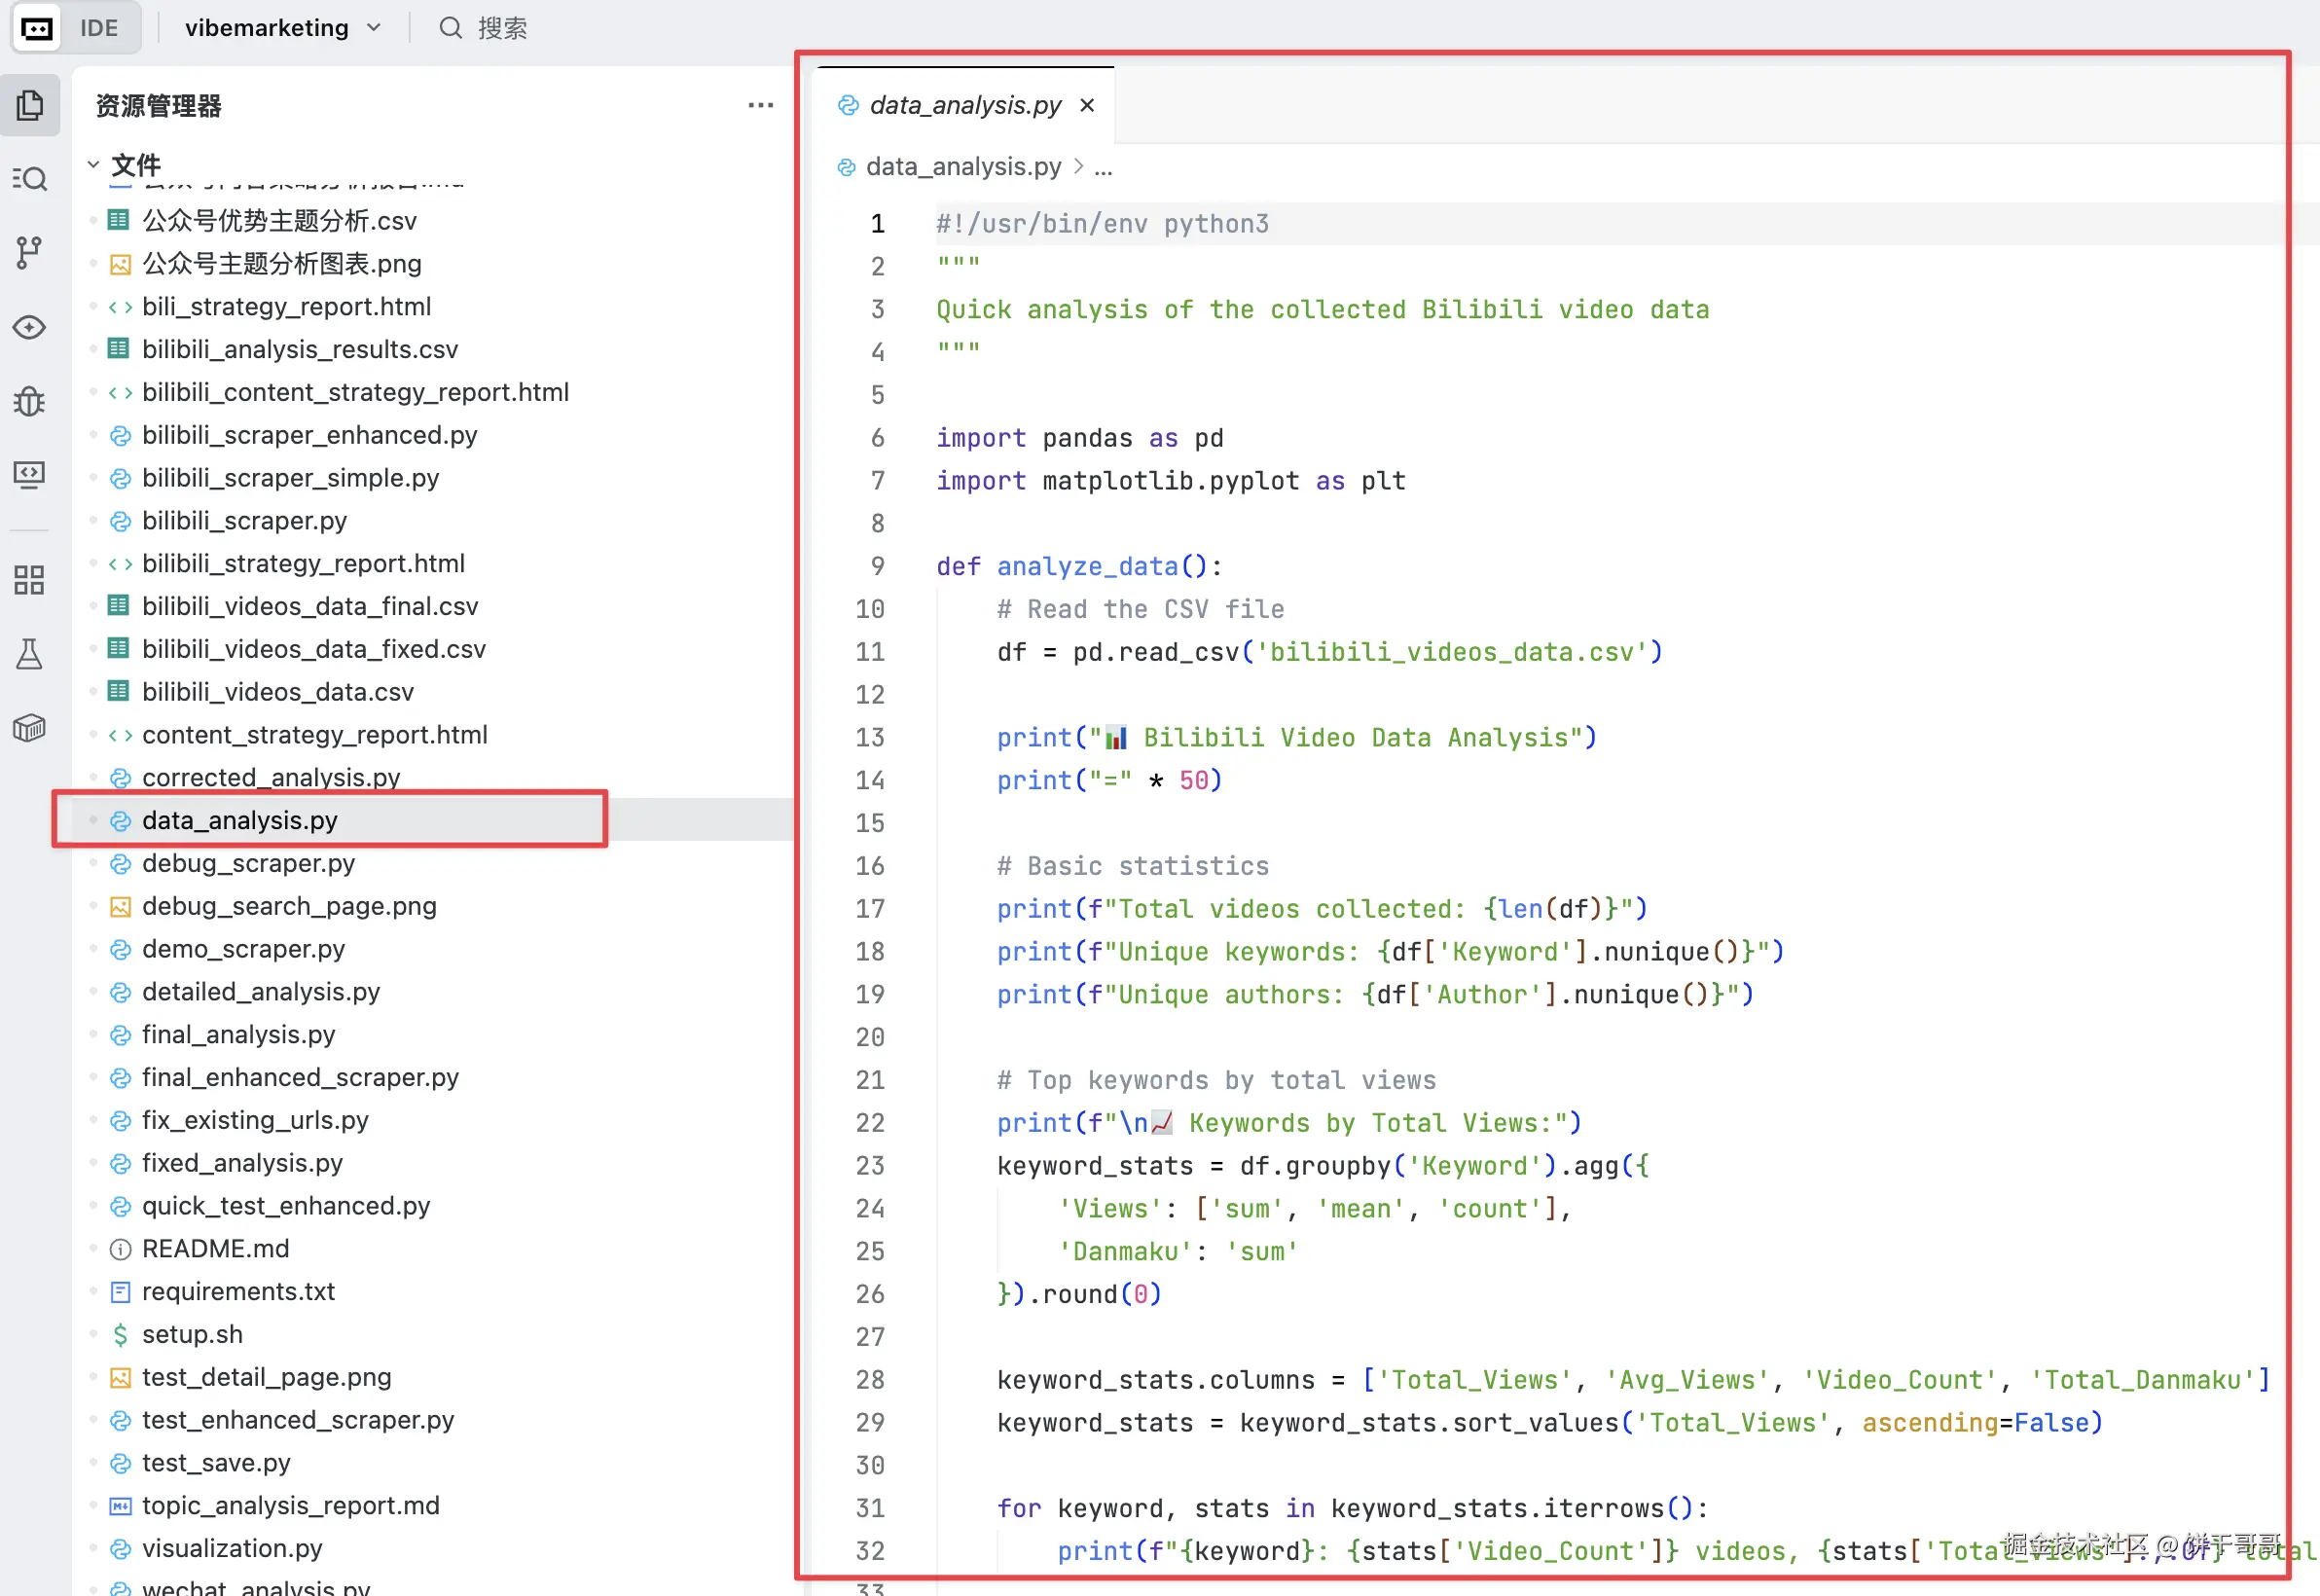Select the data_analysis.py editor tab

click(x=964, y=105)
